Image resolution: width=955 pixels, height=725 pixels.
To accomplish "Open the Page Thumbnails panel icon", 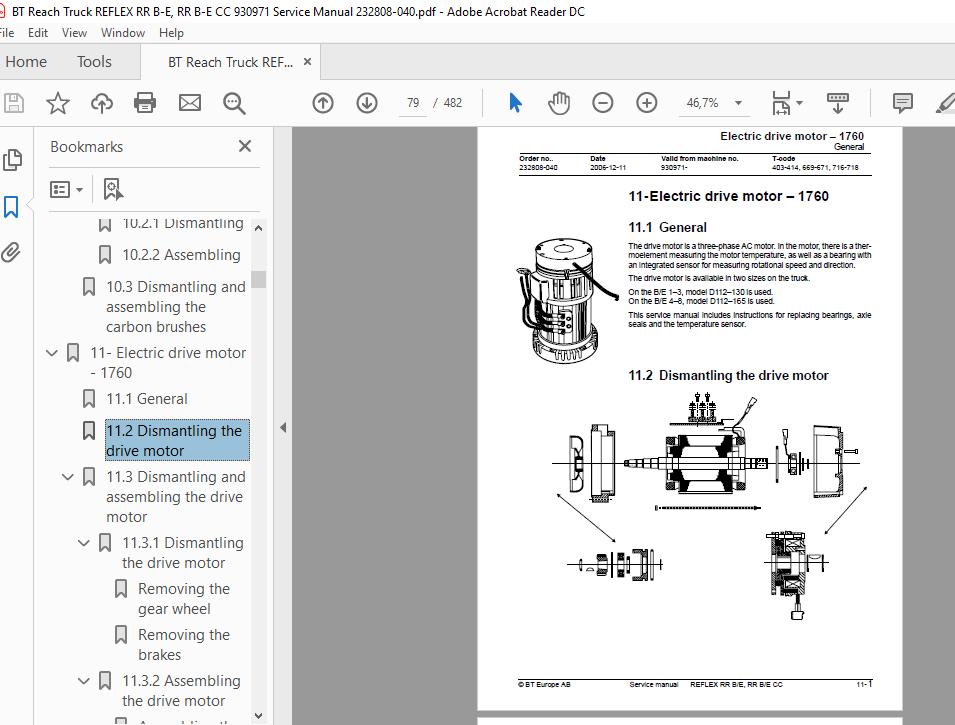I will pyautogui.click(x=12, y=160).
